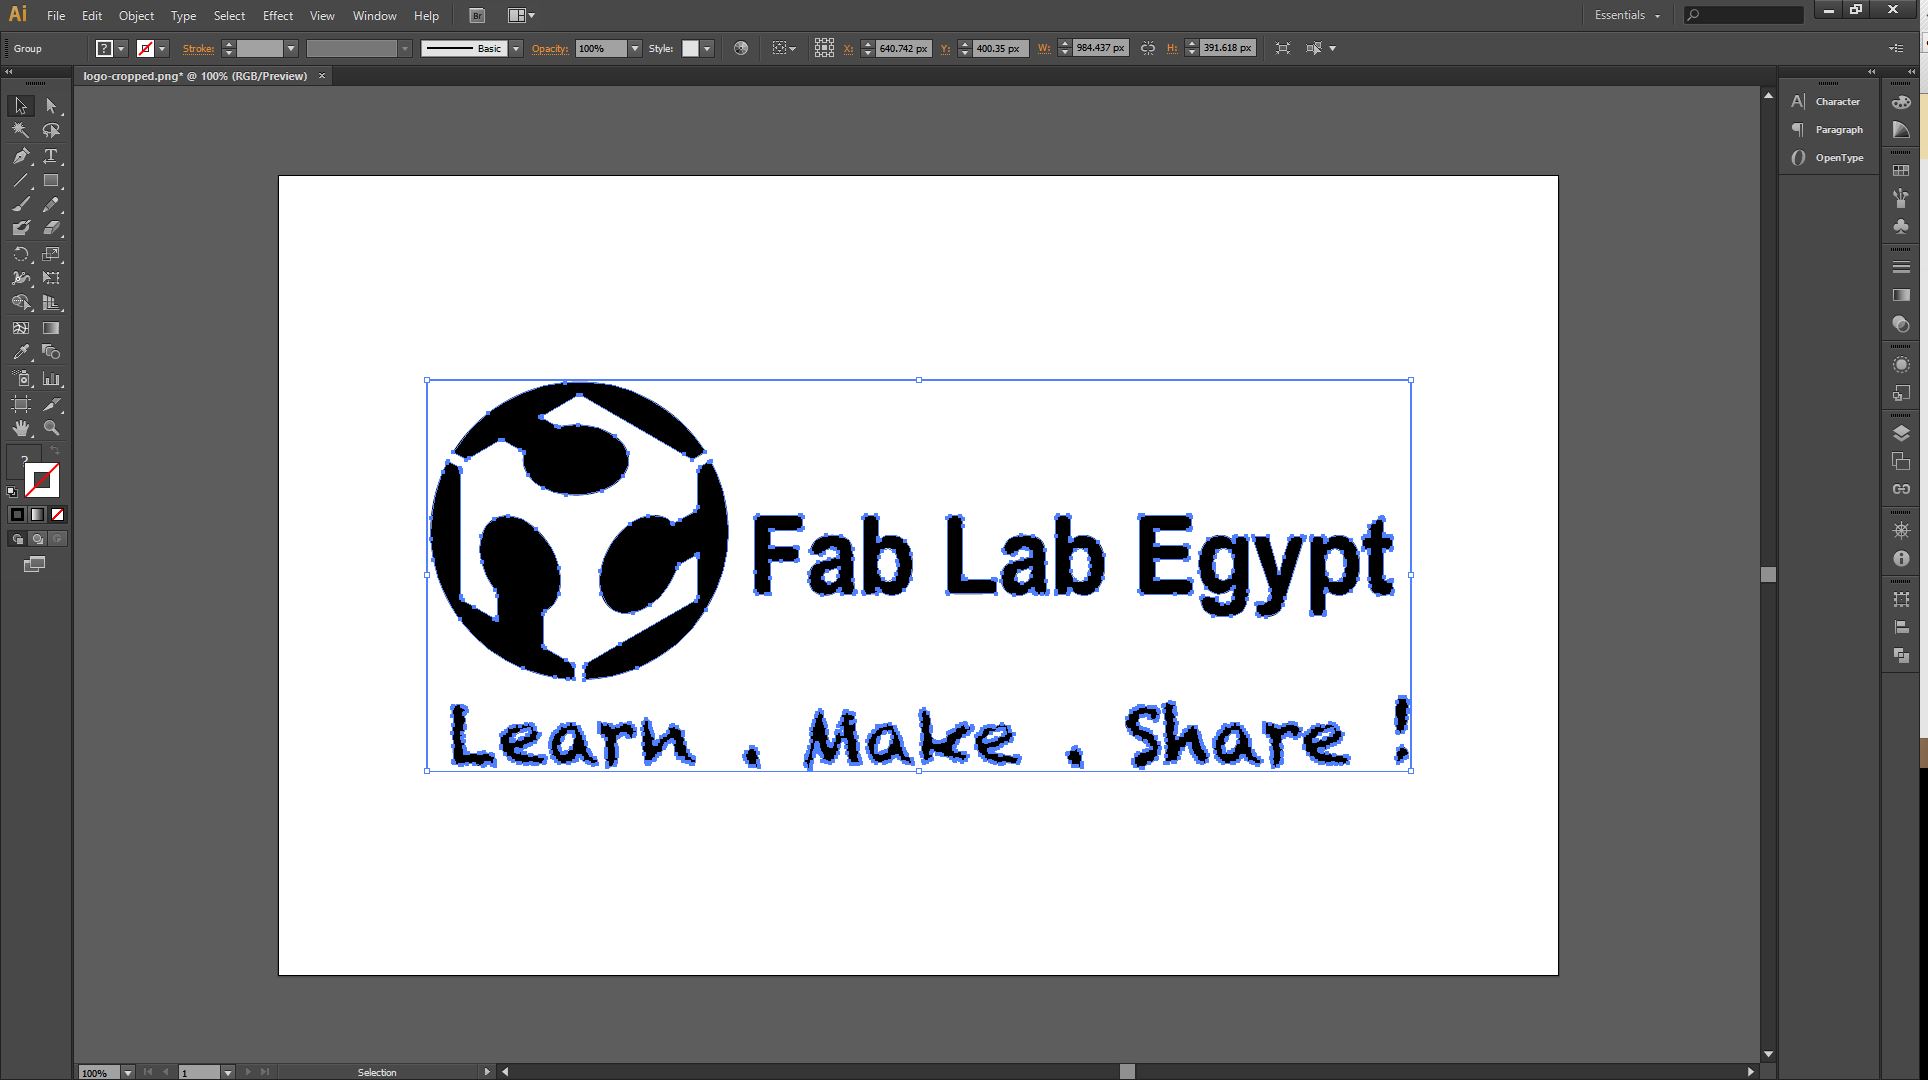Choose the Lasso tool
Screen dimensions: 1928x1080
51,130
